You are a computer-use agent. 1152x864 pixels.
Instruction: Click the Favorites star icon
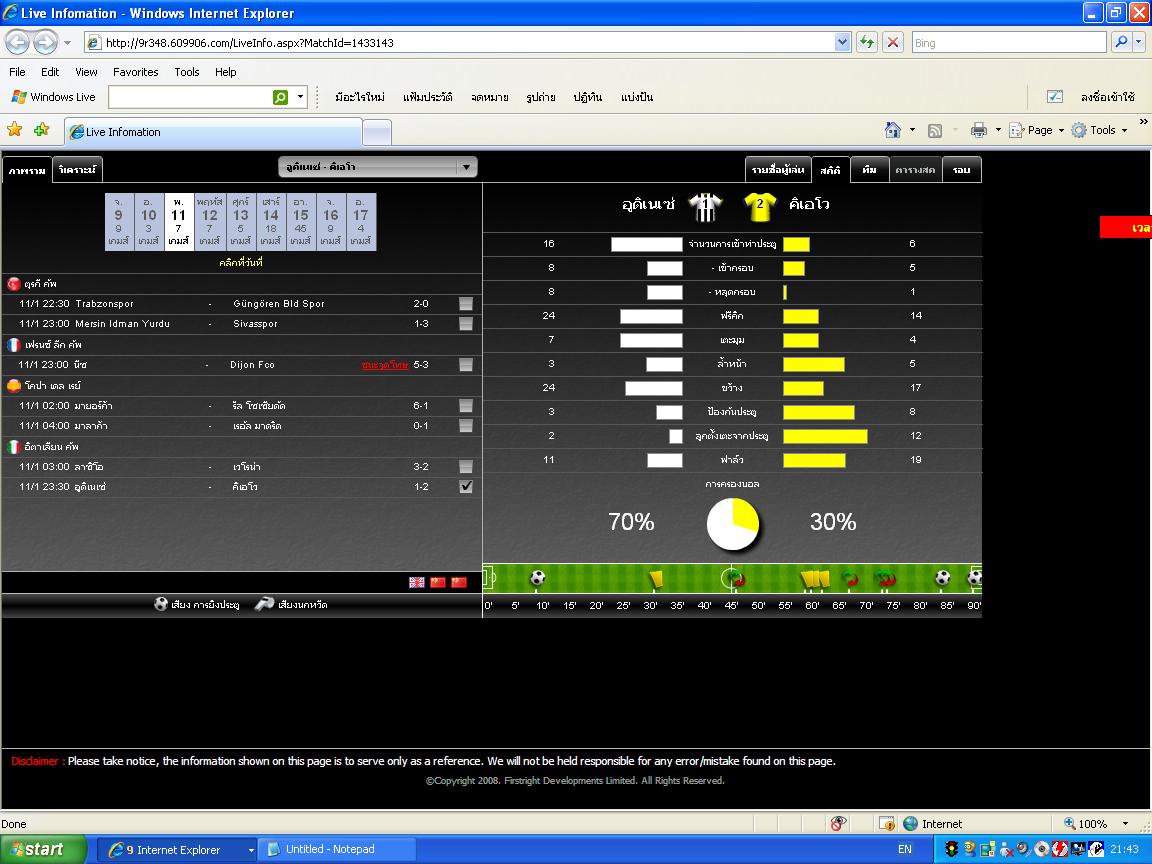pyautogui.click(x=14, y=130)
